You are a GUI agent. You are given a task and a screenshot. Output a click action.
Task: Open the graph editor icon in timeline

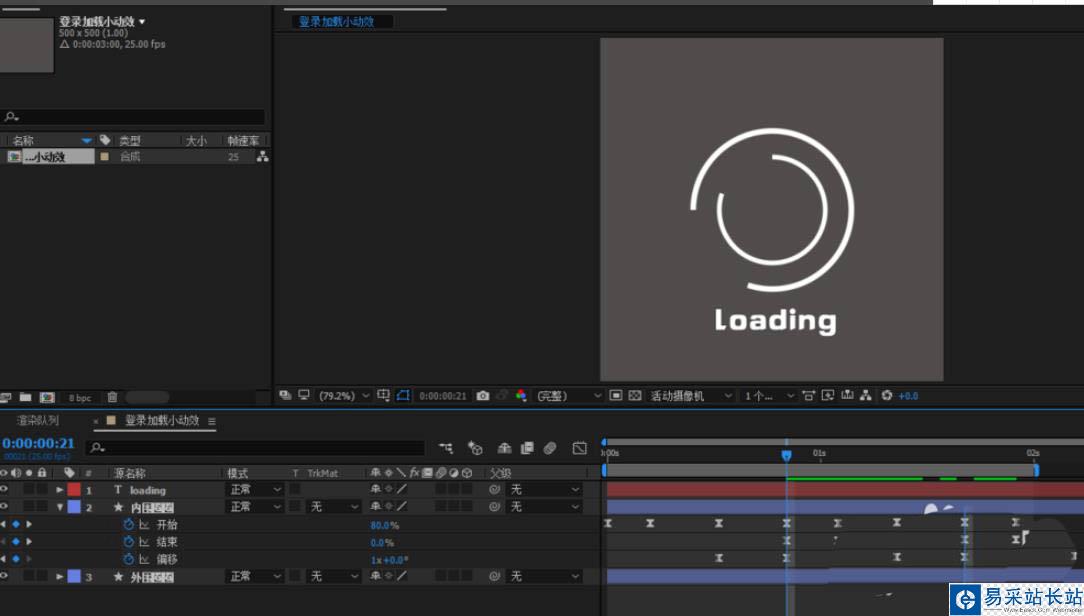(580, 448)
